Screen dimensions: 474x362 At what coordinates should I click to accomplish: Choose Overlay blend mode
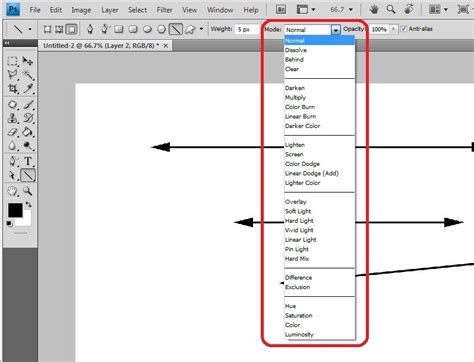319,202
